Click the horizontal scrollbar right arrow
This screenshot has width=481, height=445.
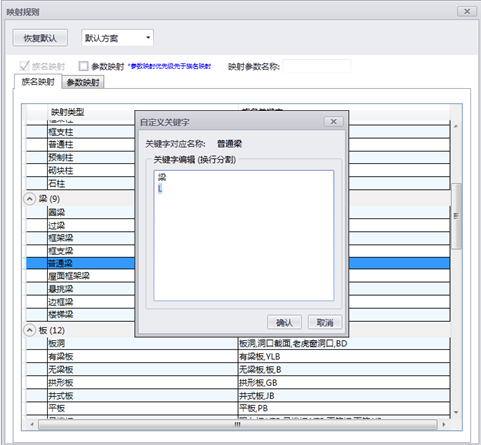[444, 424]
